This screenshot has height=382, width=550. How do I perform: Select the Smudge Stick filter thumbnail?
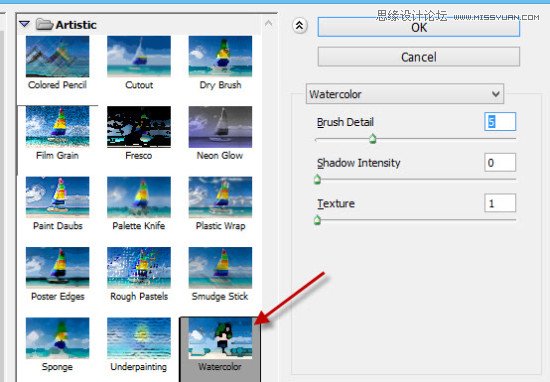pyautogui.click(x=220, y=268)
